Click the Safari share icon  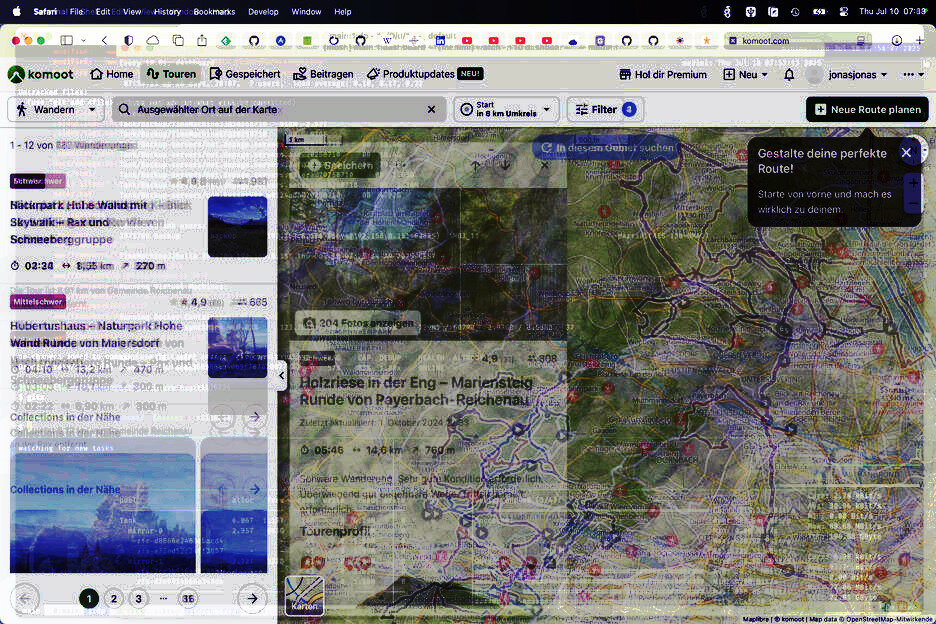[202, 40]
